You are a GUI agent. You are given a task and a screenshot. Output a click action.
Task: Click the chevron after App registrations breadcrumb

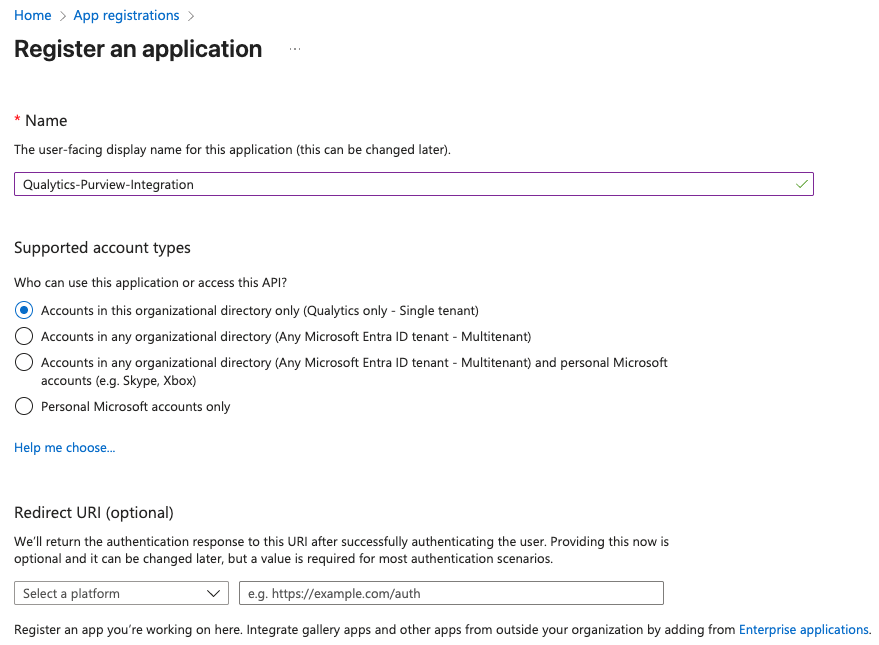pos(192,15)
